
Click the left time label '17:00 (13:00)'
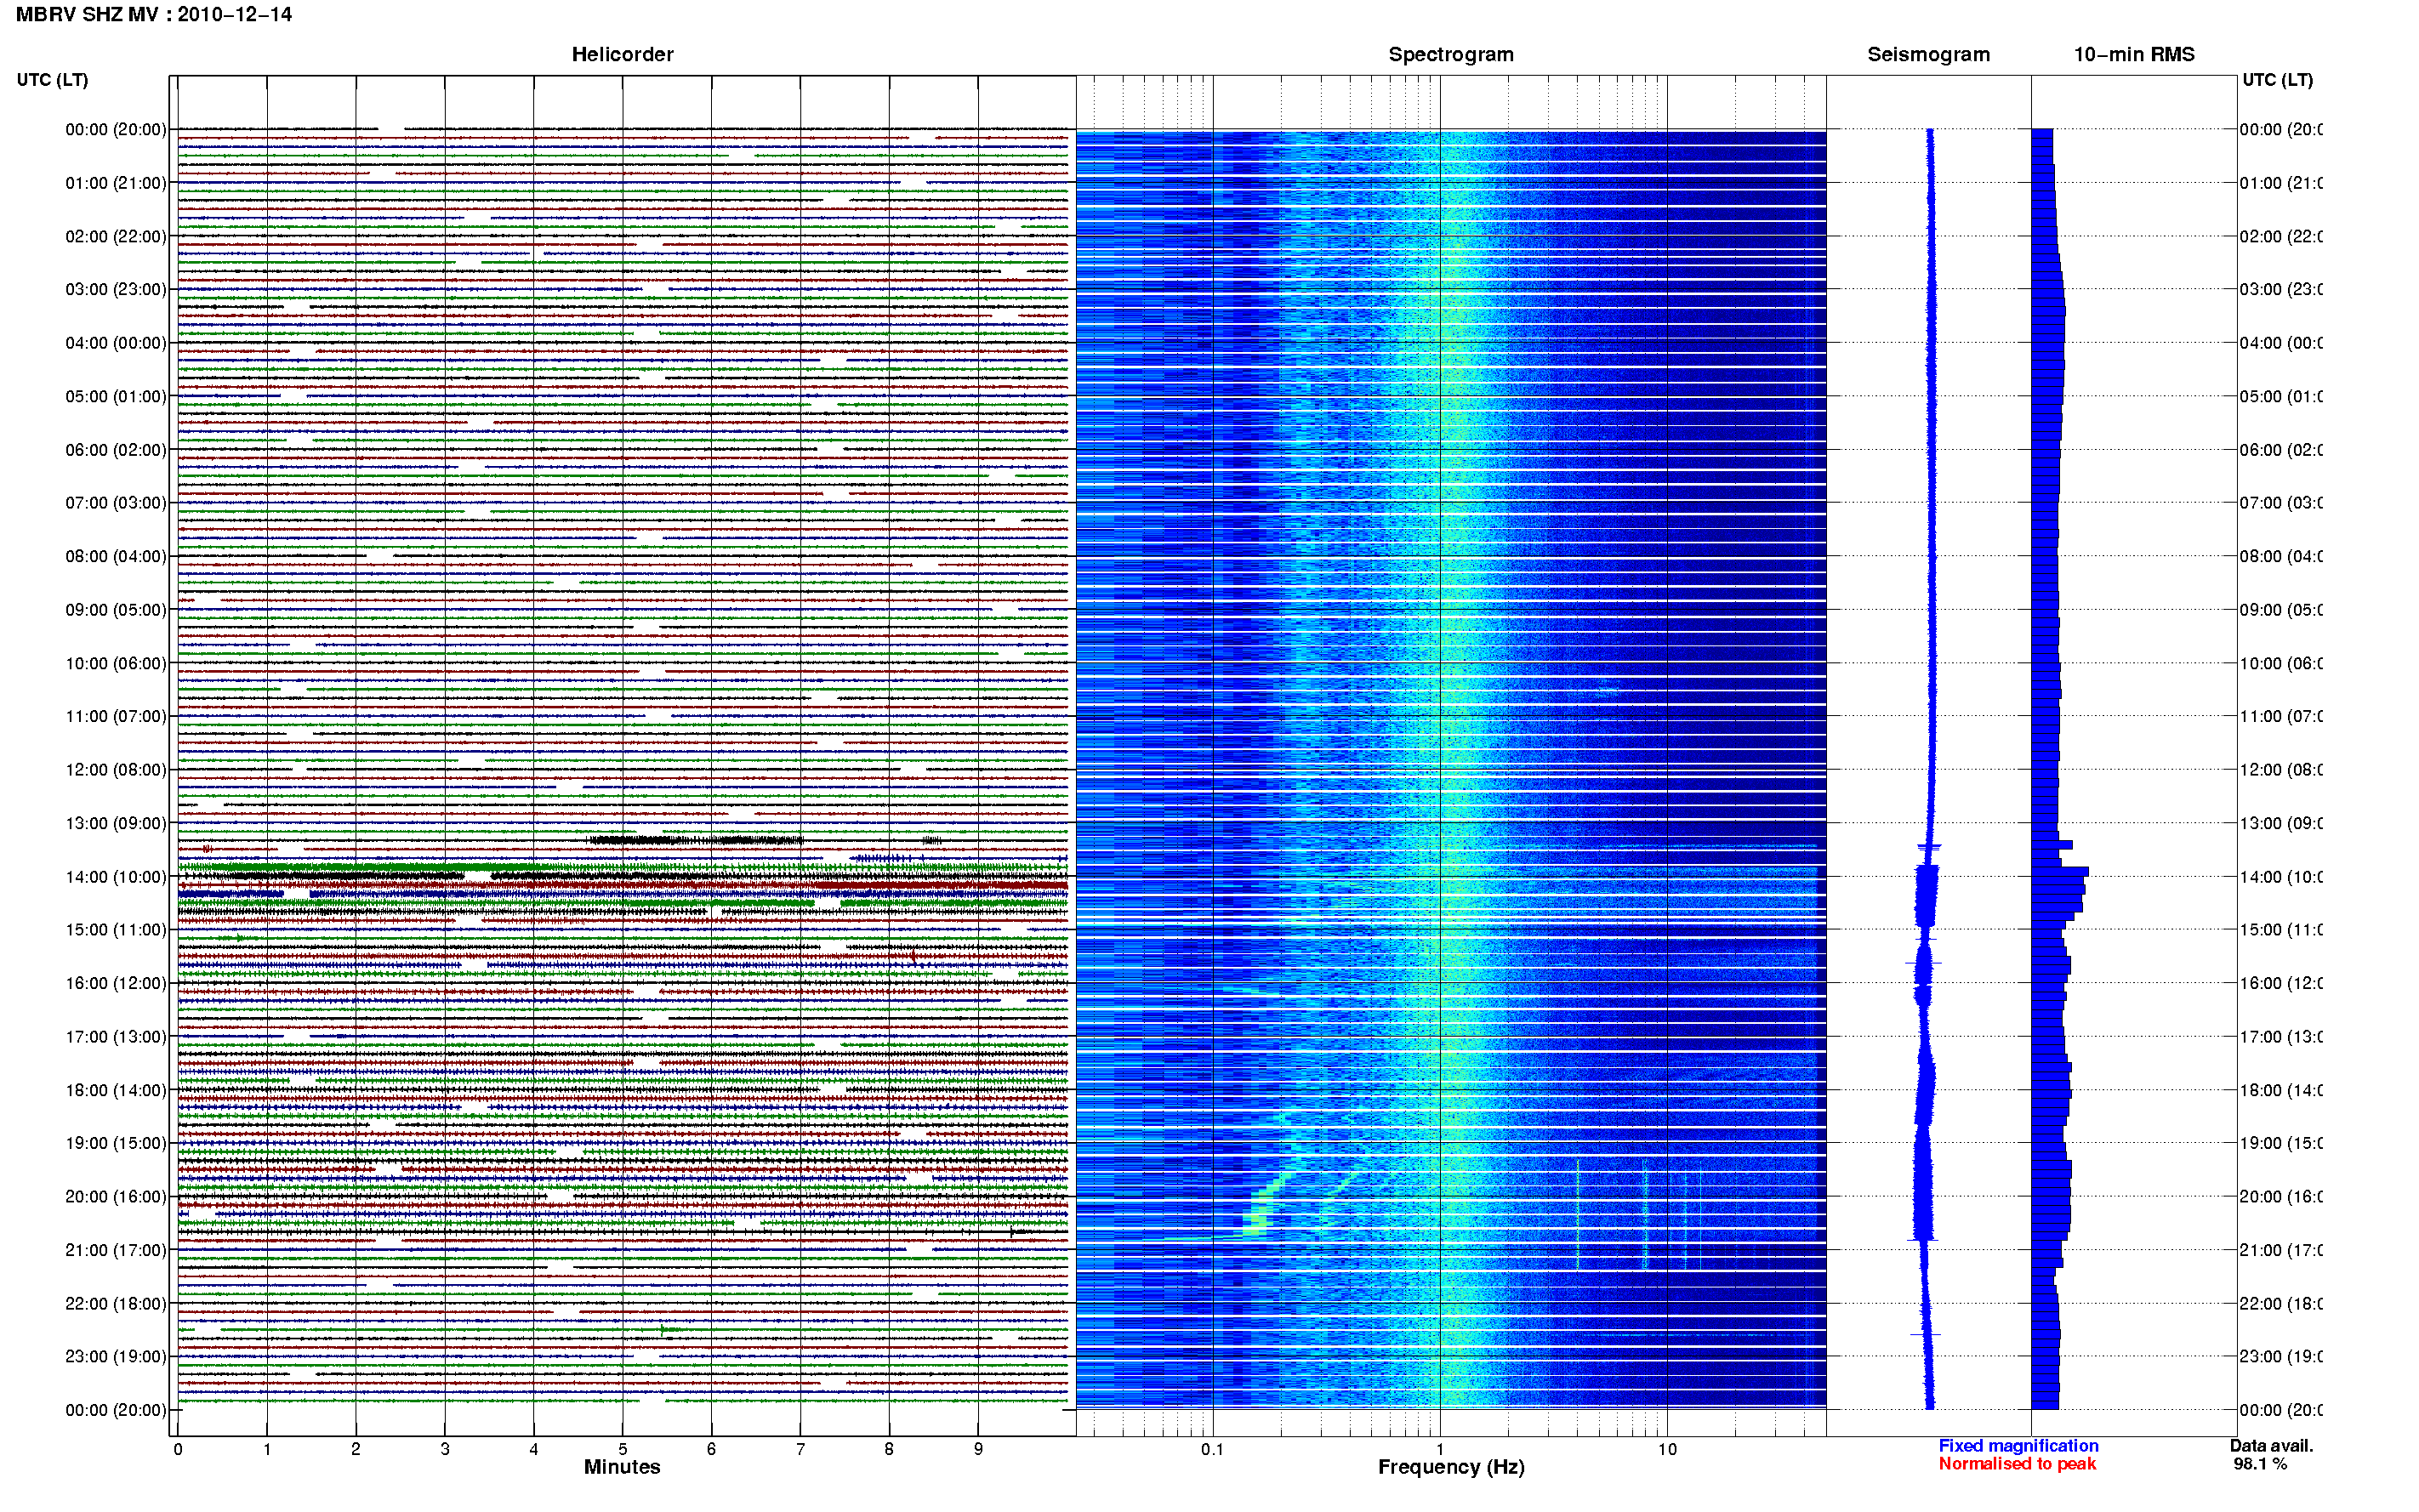click(116, 1036)
